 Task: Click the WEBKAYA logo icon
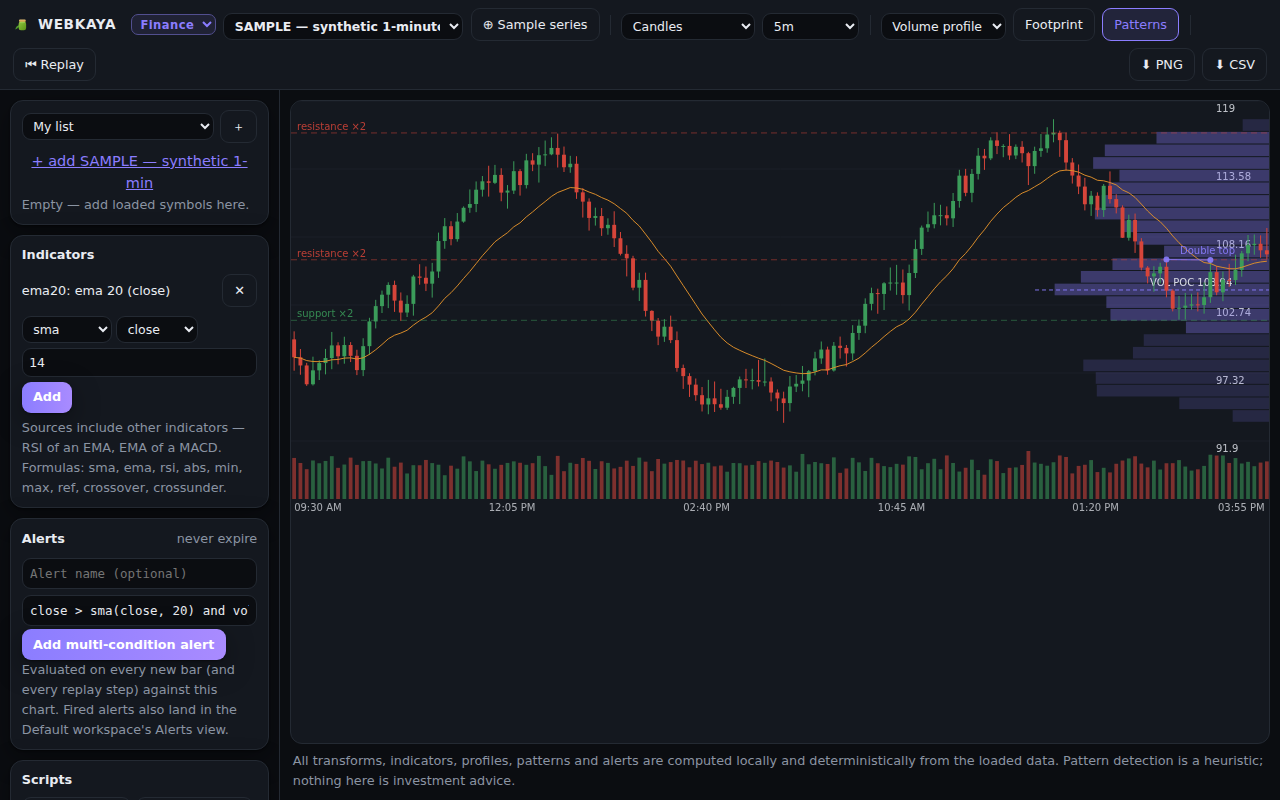(21, 25)
